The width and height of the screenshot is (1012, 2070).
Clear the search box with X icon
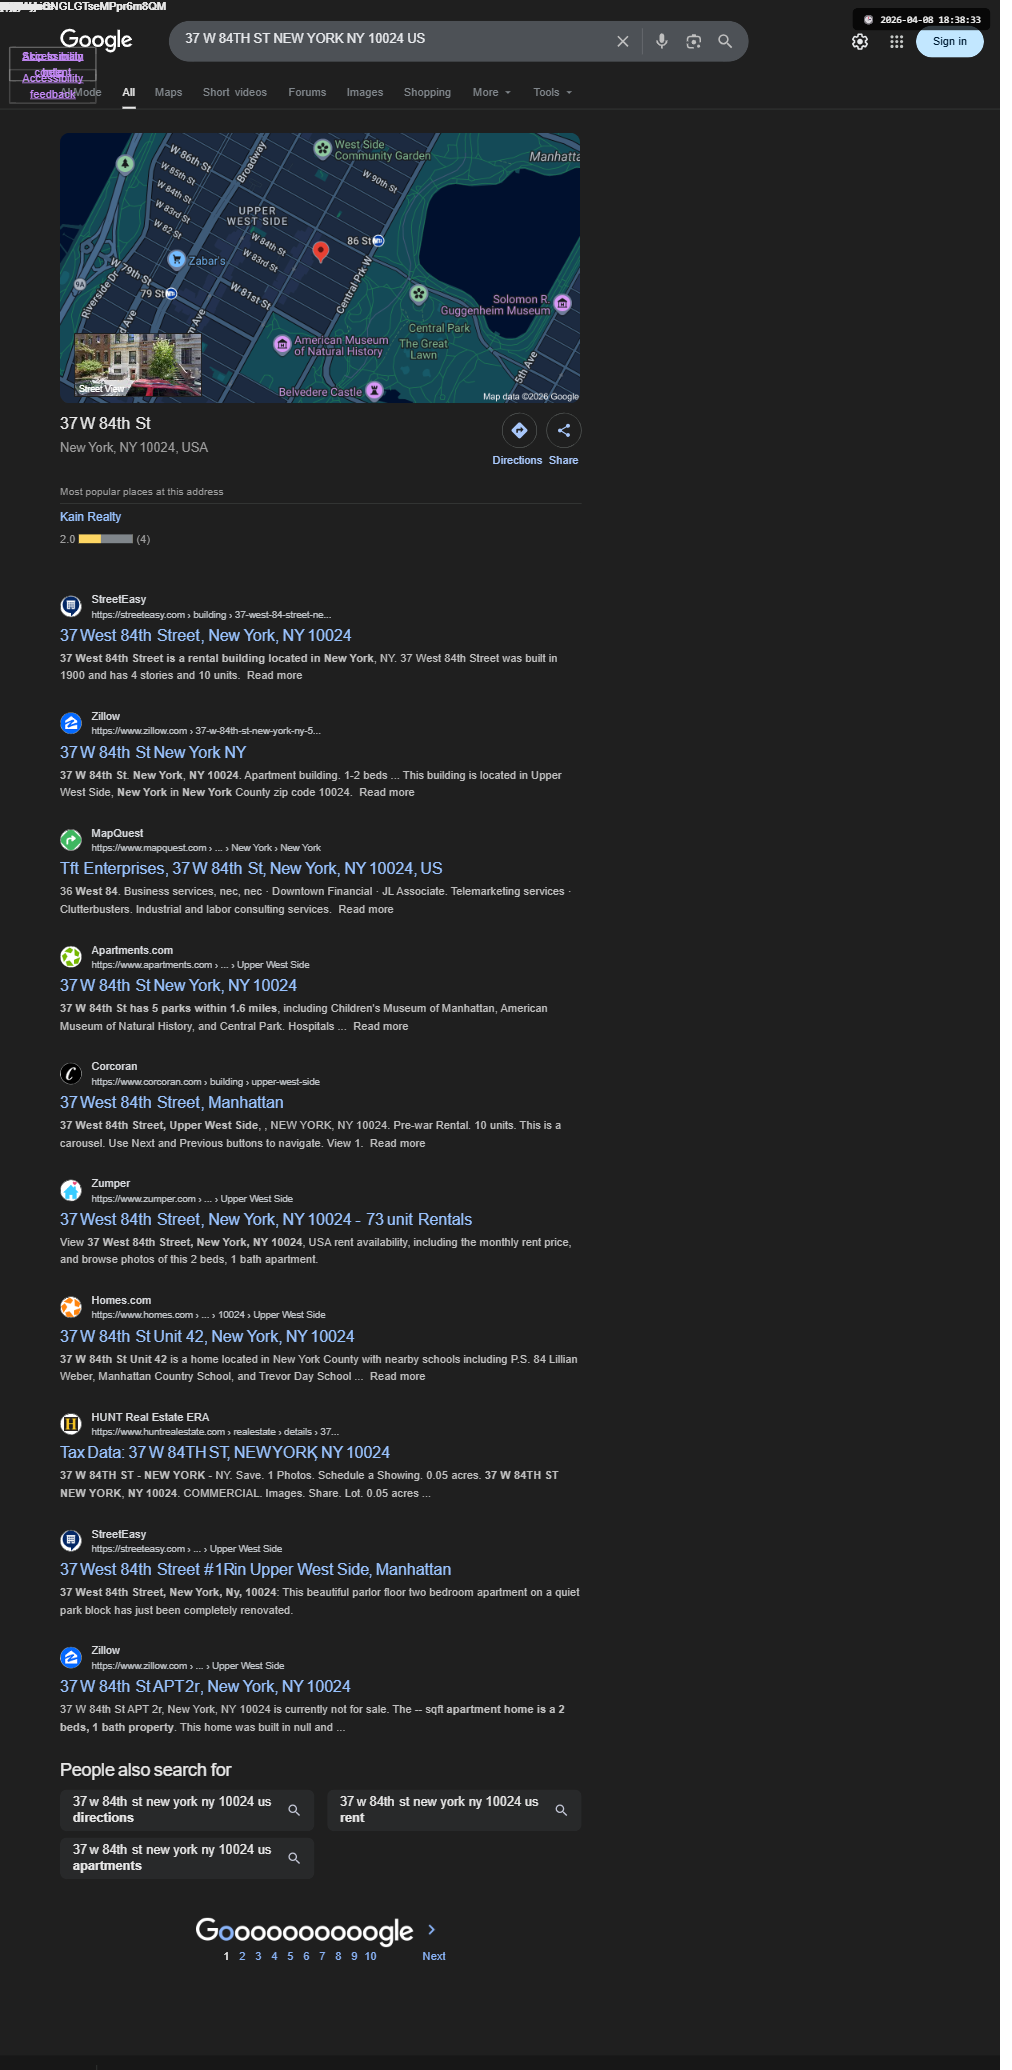pos(622,41)
